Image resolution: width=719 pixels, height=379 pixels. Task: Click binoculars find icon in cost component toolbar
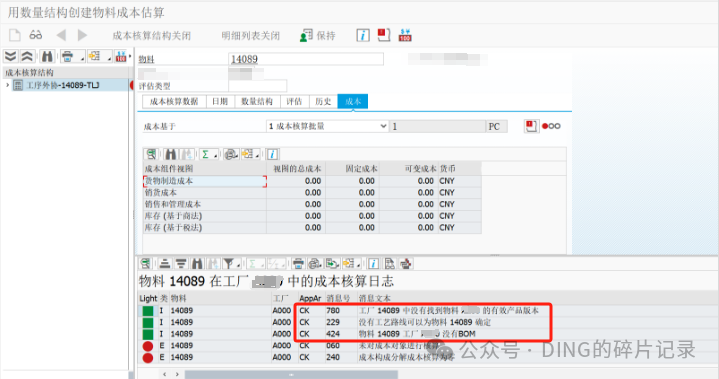pos(171,154)
